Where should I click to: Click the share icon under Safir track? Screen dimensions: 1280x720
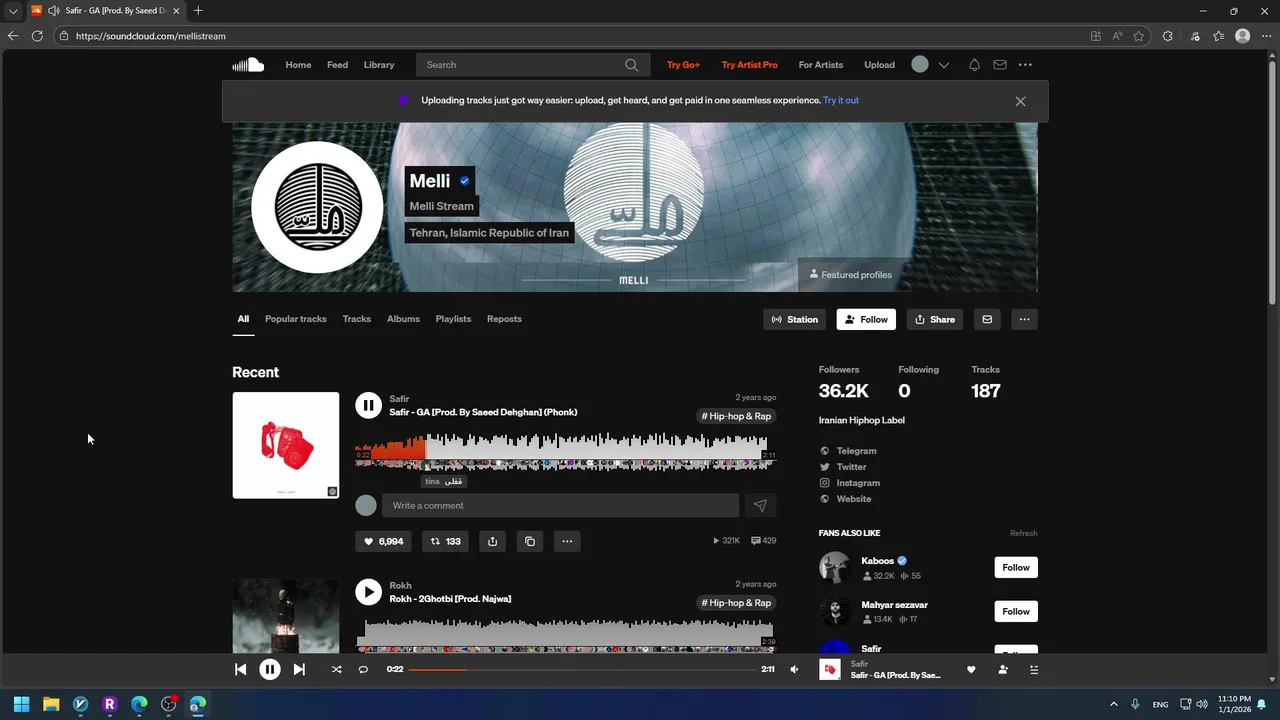point(492,541)
